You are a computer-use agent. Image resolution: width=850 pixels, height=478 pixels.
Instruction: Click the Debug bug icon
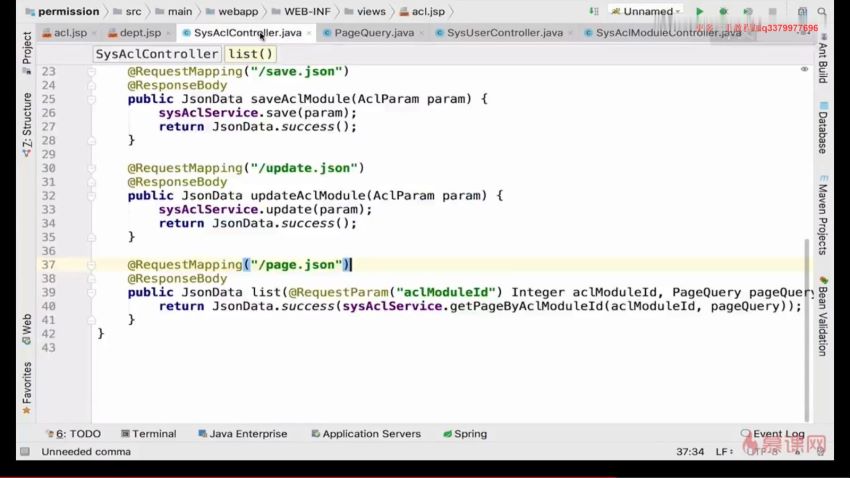point(723,12)
